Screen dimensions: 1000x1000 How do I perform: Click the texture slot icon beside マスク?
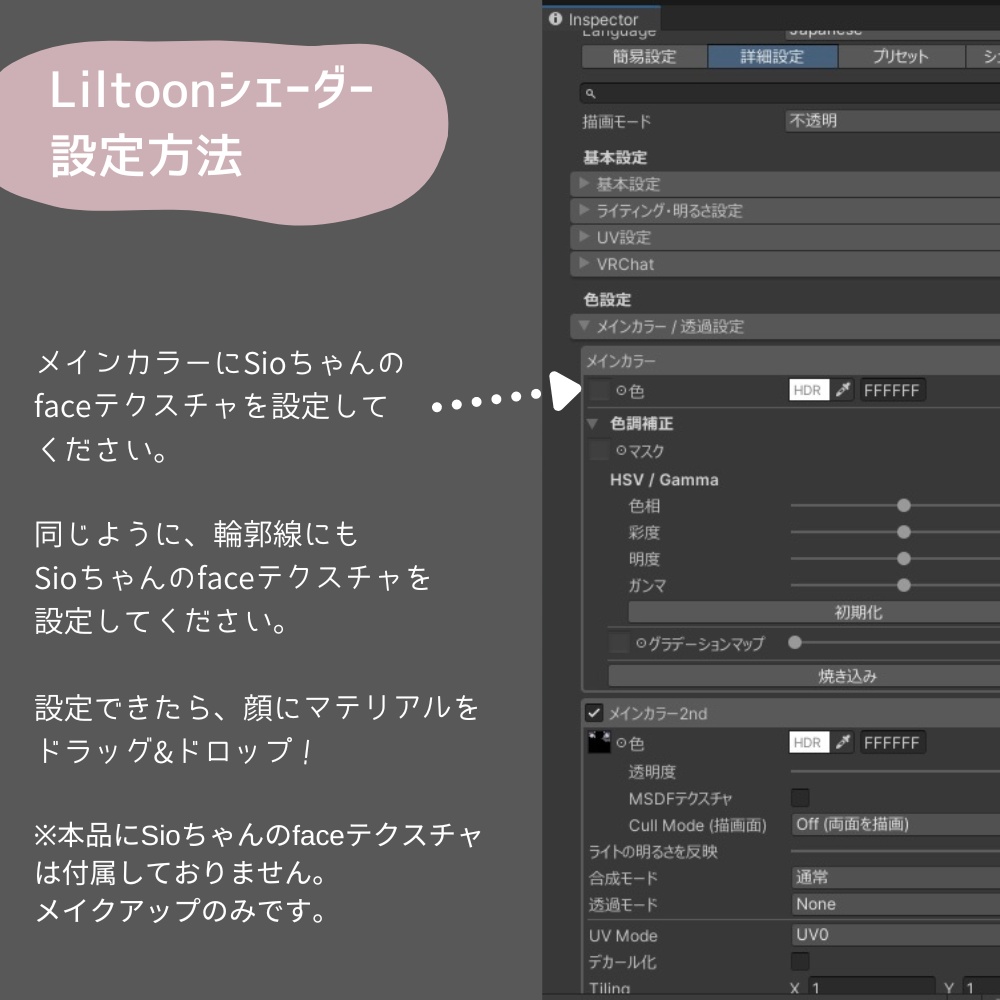pos(596,451)
